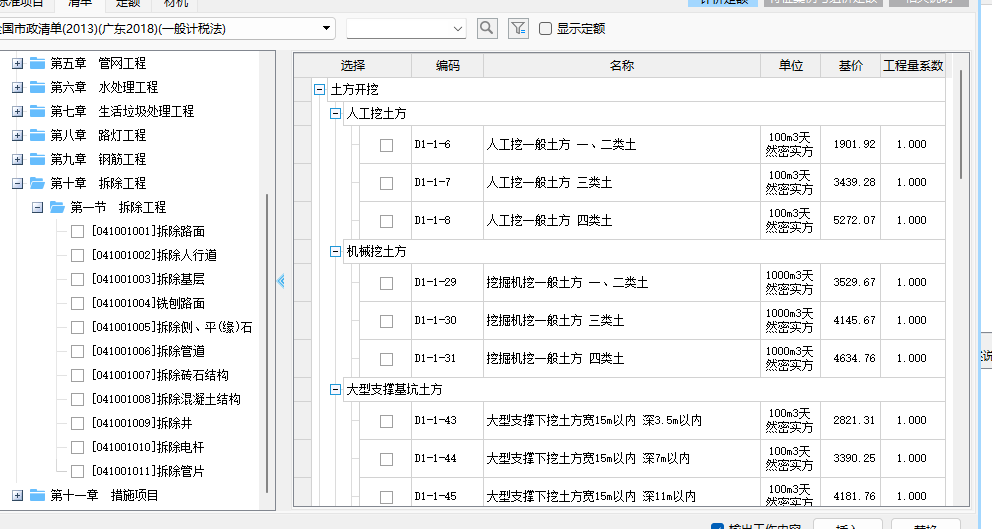Click the panel collapse double-arrow icon
This screenshot has height=529, width=992.
click(x=281, y=281)
